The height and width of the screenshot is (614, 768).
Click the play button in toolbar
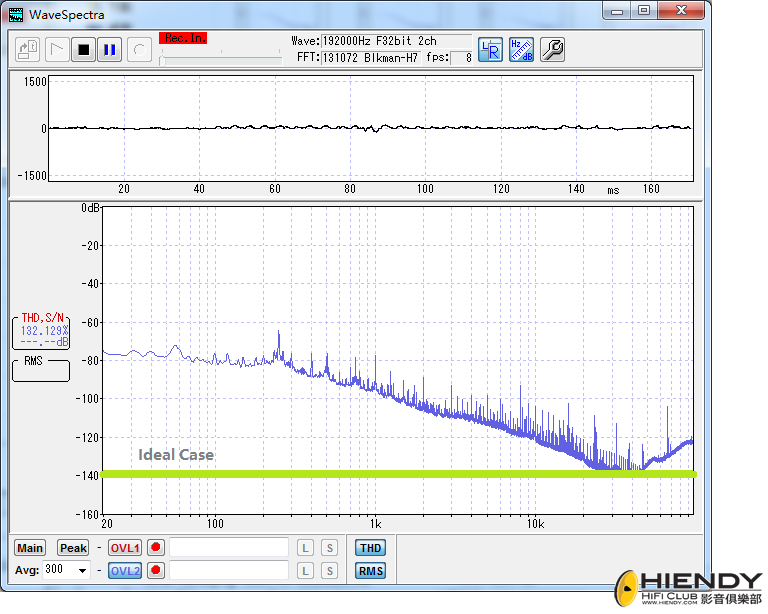point(57,49)
